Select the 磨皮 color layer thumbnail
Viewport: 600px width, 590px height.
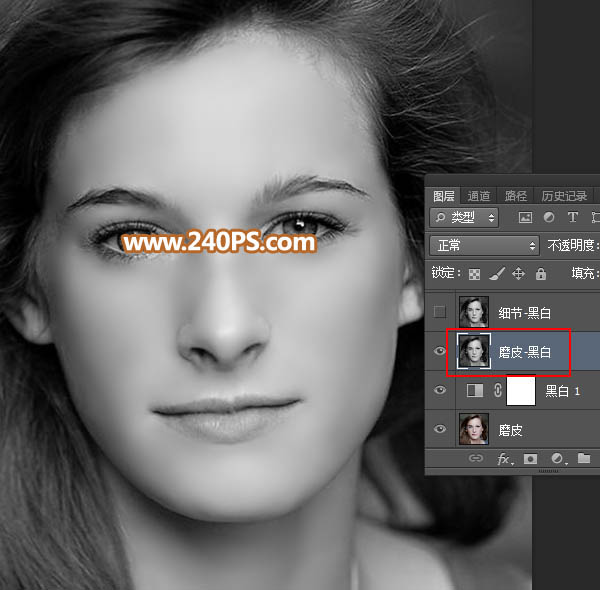[x=474, y=429]
